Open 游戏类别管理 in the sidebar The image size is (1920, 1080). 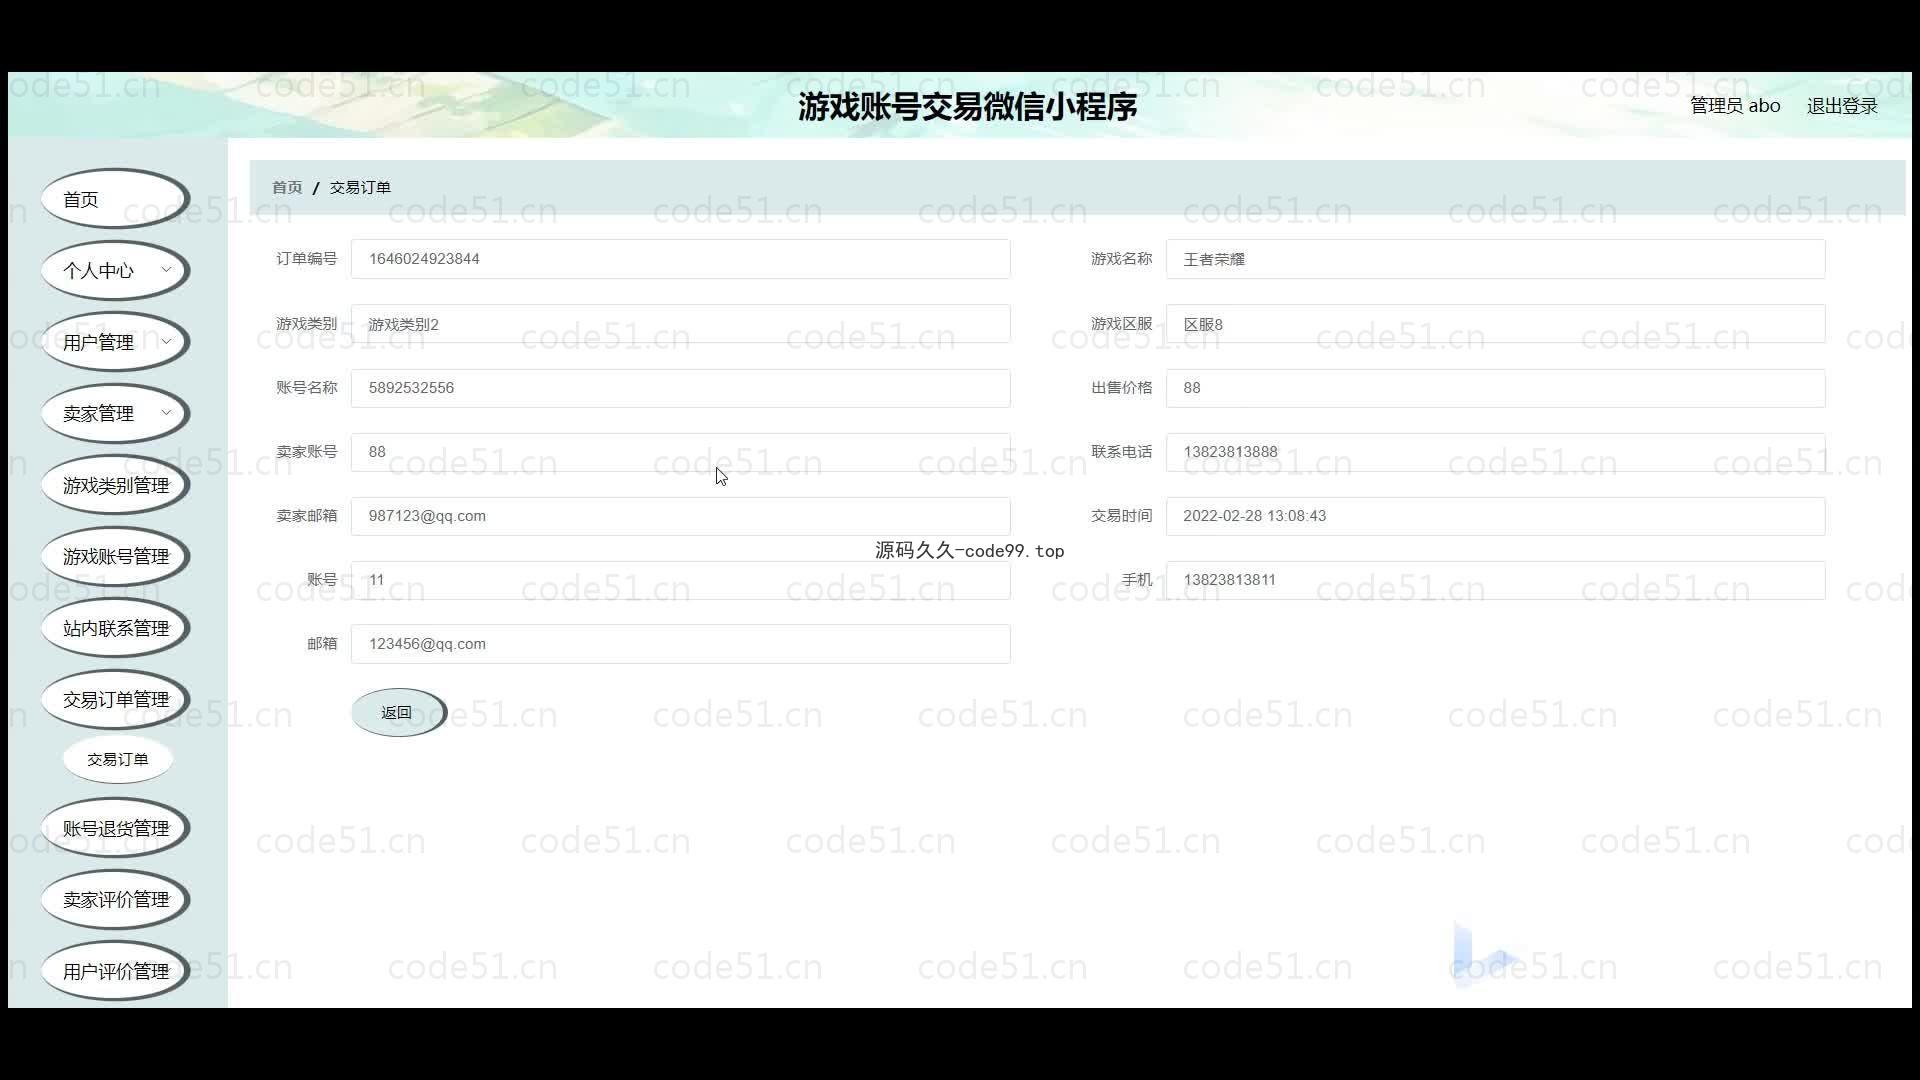coord(115,485)
